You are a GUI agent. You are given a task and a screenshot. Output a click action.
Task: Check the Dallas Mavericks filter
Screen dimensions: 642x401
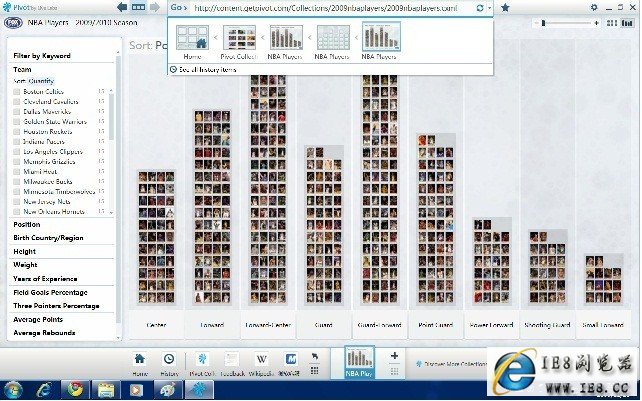(x=17, y=112)
